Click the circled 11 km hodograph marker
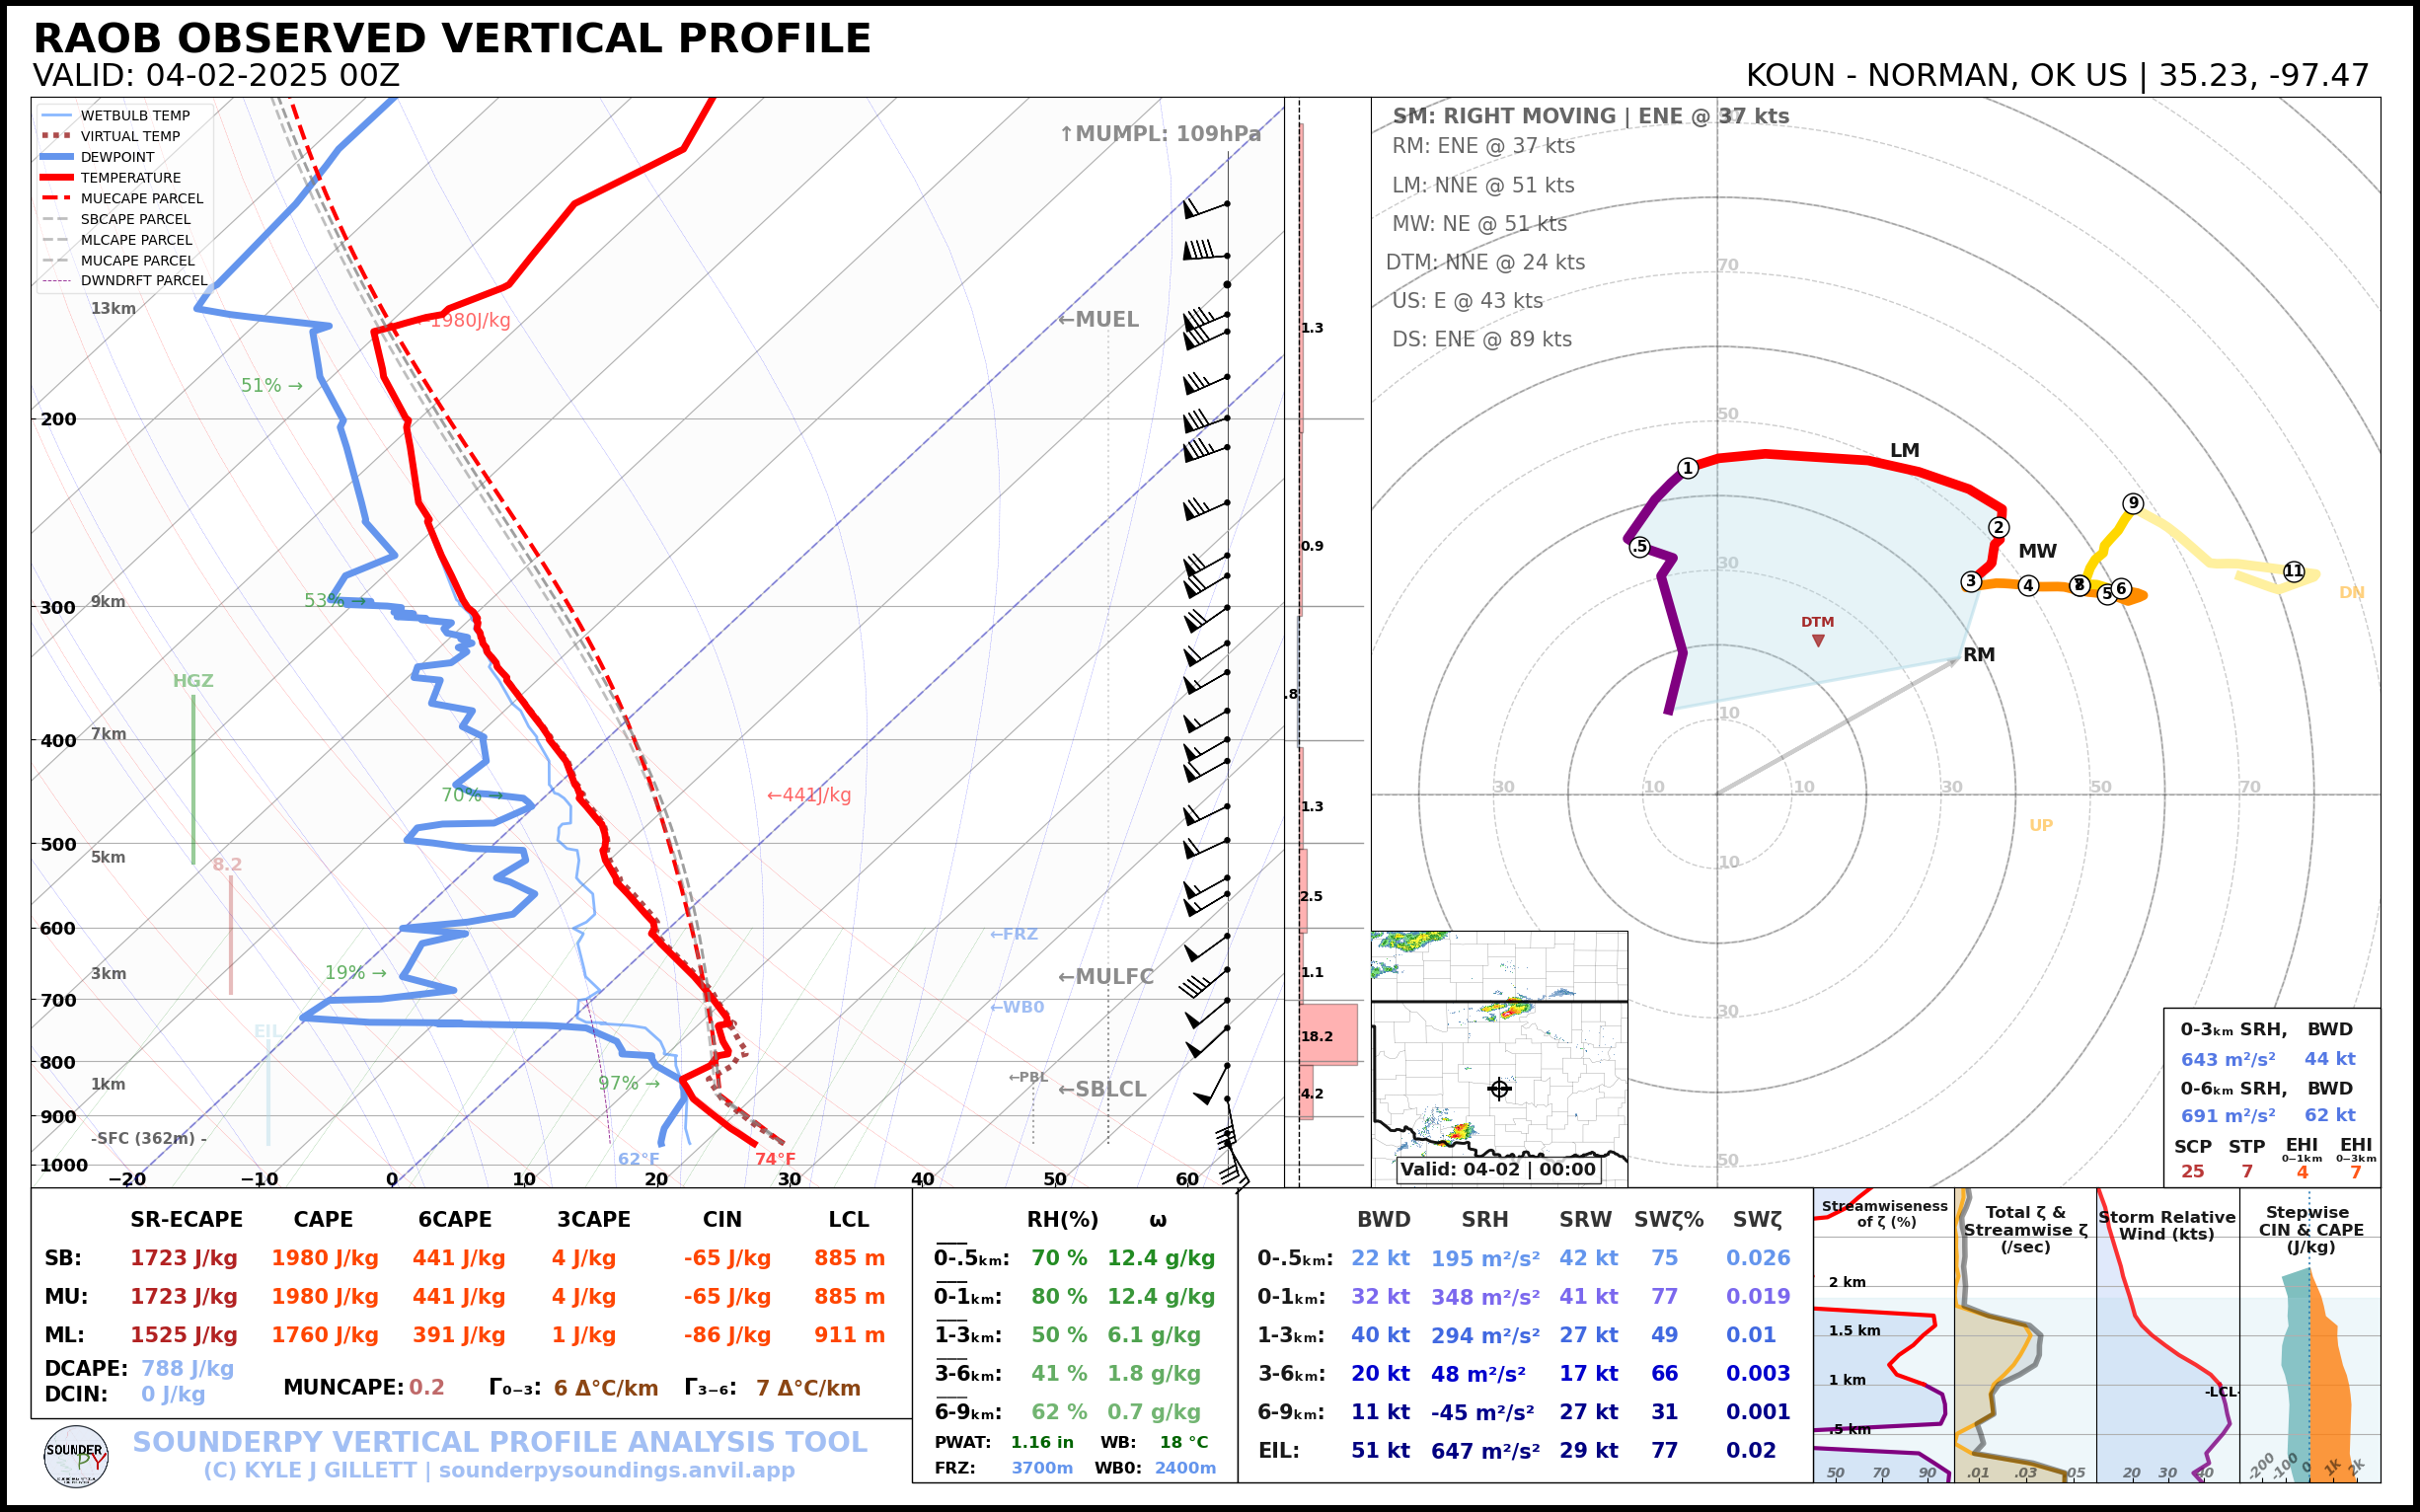 [2294, 571]
